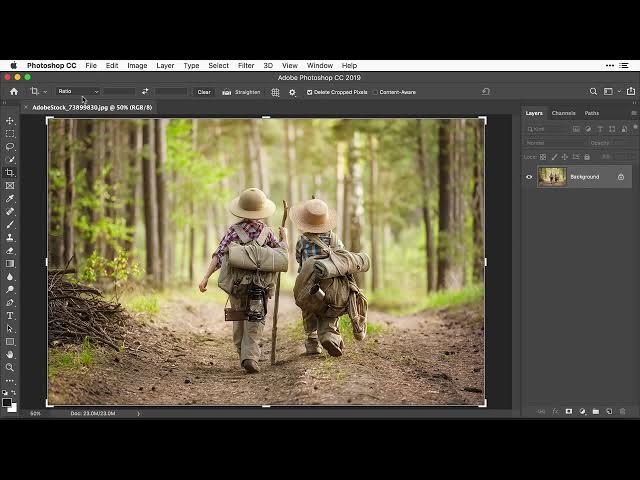Select the Move tool
The width and height of the screenshot is (640, 480).
tap(10, 120)
